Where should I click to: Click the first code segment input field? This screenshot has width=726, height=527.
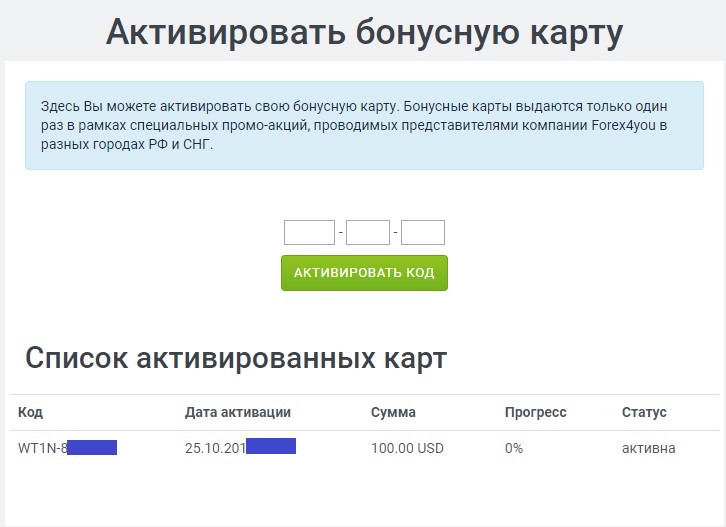309,233
